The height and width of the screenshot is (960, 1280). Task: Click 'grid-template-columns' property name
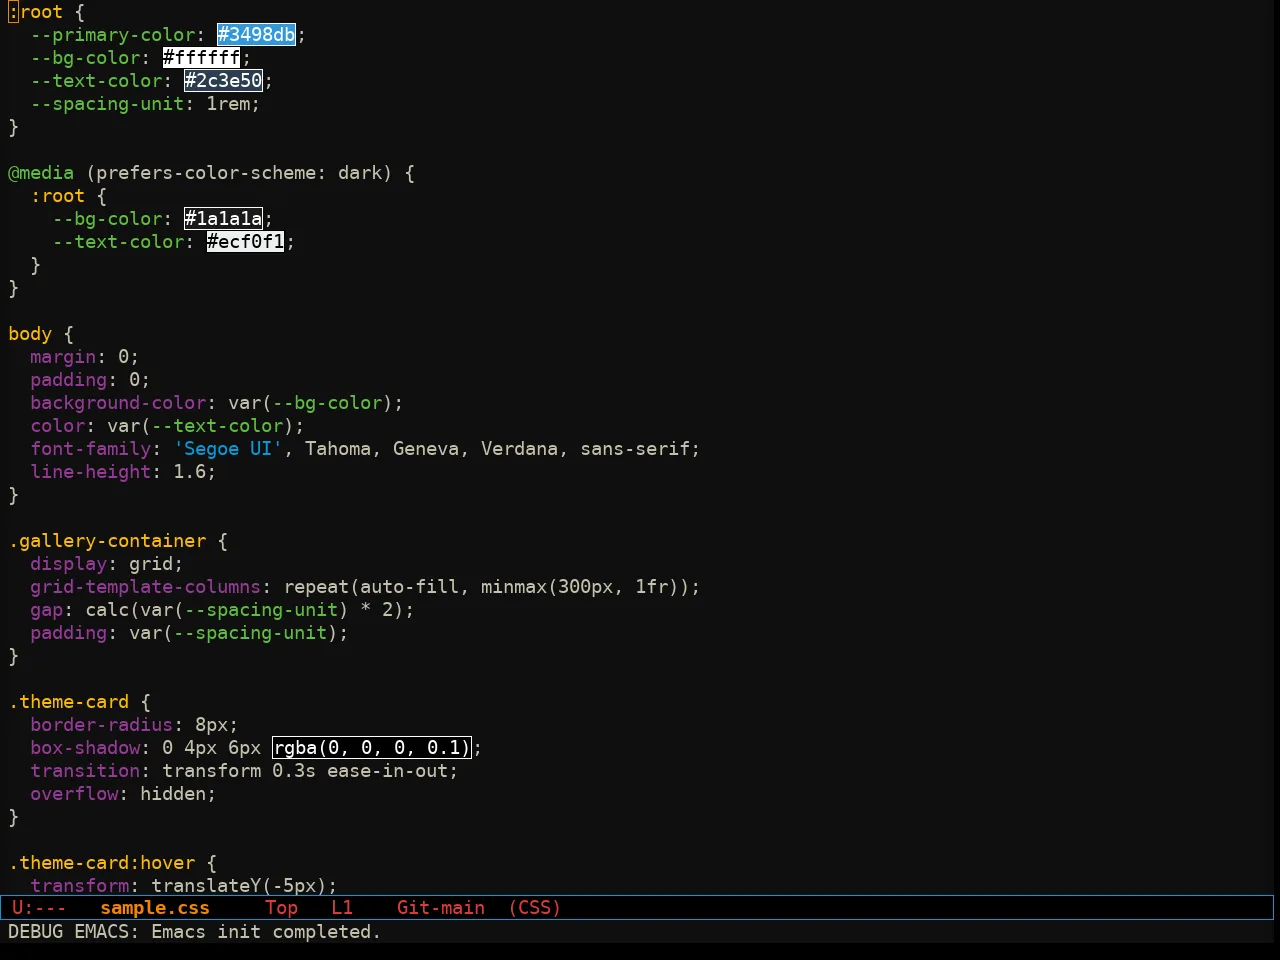coord(146,587)
